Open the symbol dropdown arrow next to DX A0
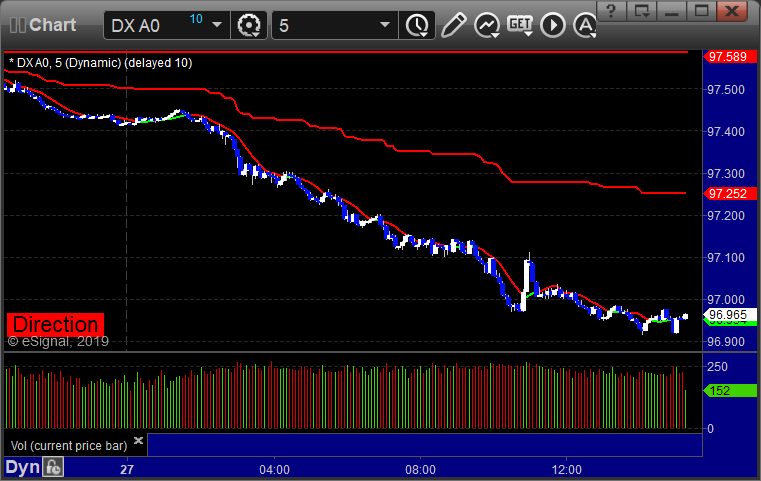This screenshot has width=761, height=481. [217, 25]
